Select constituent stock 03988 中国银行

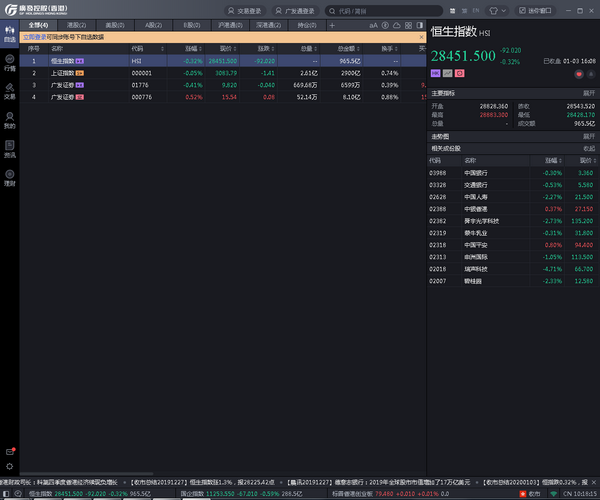513,173
